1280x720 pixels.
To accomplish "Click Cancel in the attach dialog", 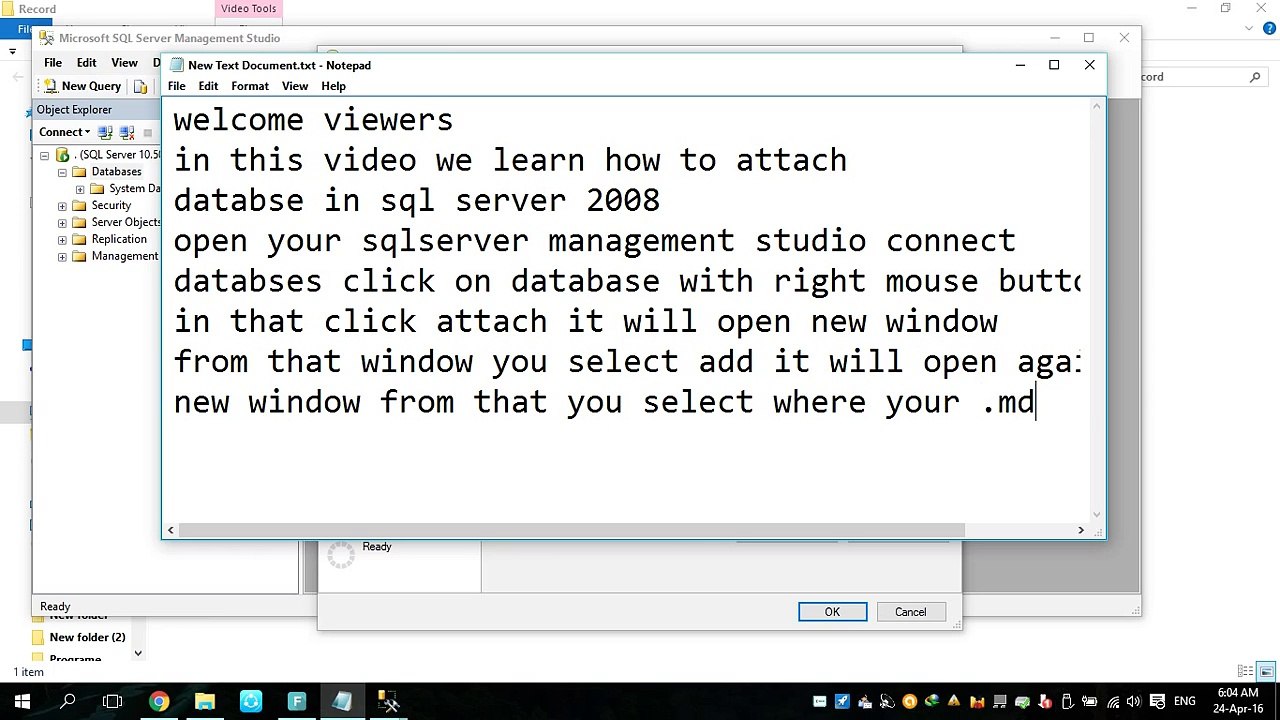I will click(x=911, y=612).
